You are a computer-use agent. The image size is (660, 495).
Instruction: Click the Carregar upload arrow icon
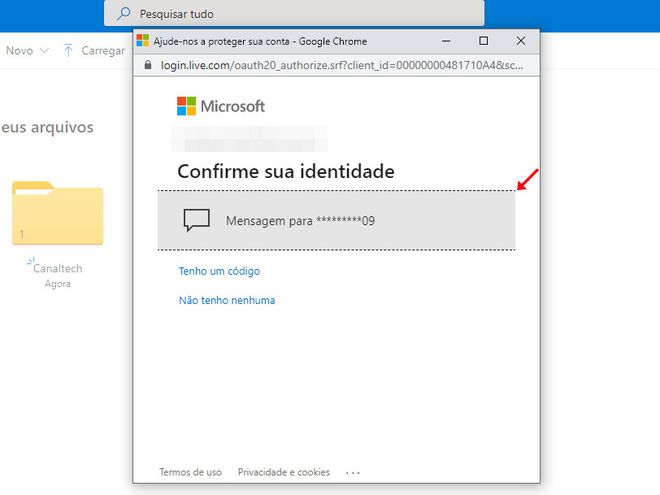(x=68, y=51)
